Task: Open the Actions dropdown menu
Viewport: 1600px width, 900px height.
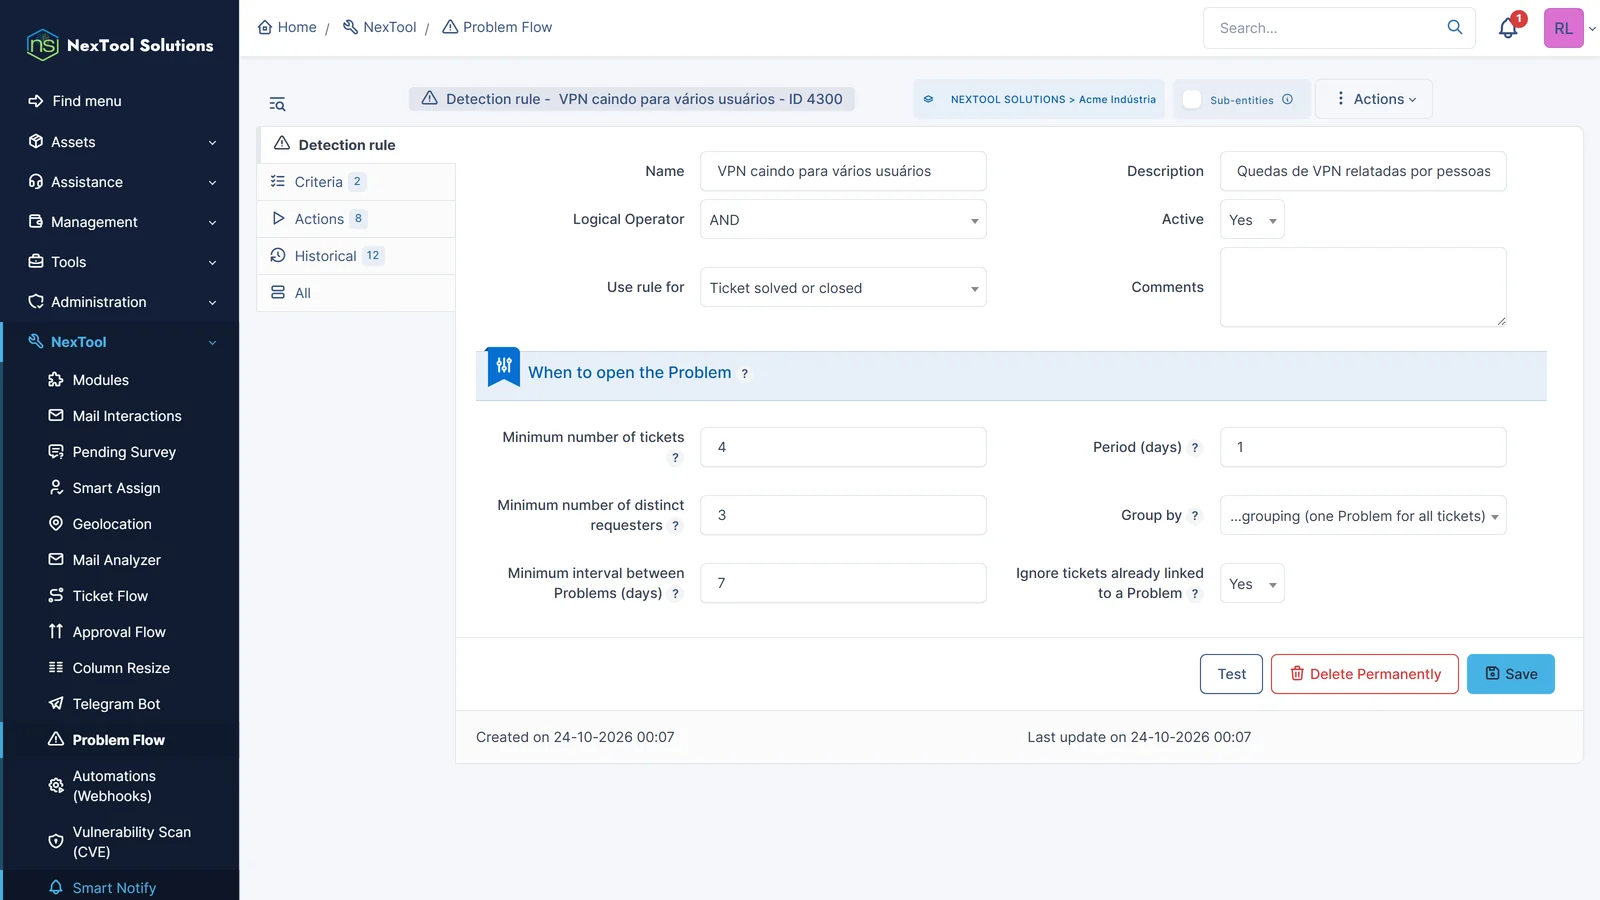Action: coord(1374,99)
